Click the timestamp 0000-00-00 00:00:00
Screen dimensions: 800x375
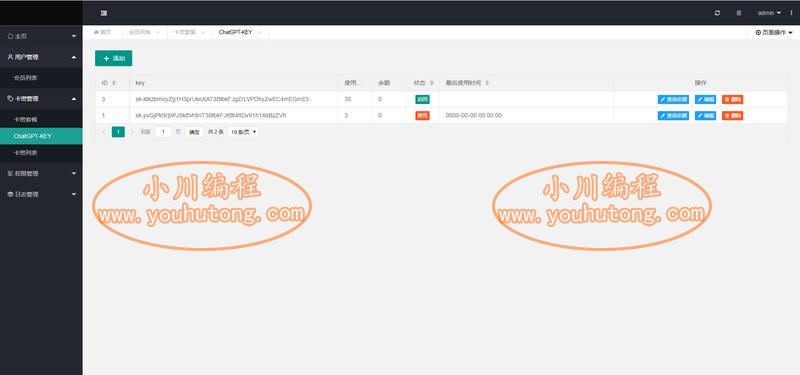[x=474, y=116]
